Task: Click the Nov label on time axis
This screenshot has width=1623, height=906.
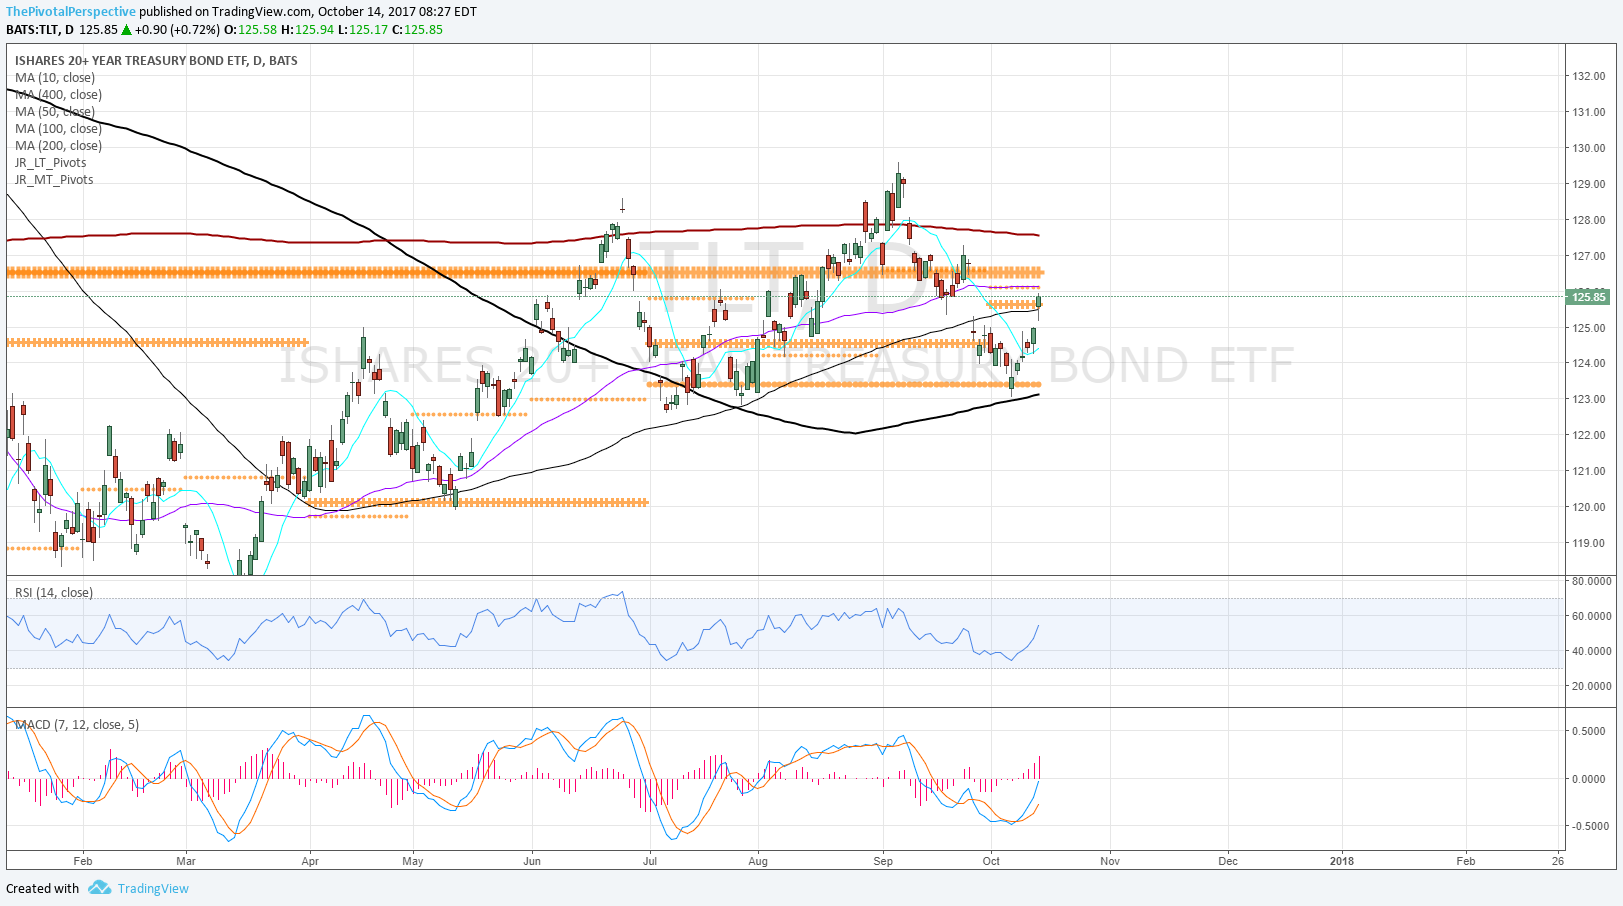Action: pos(1110,860)
